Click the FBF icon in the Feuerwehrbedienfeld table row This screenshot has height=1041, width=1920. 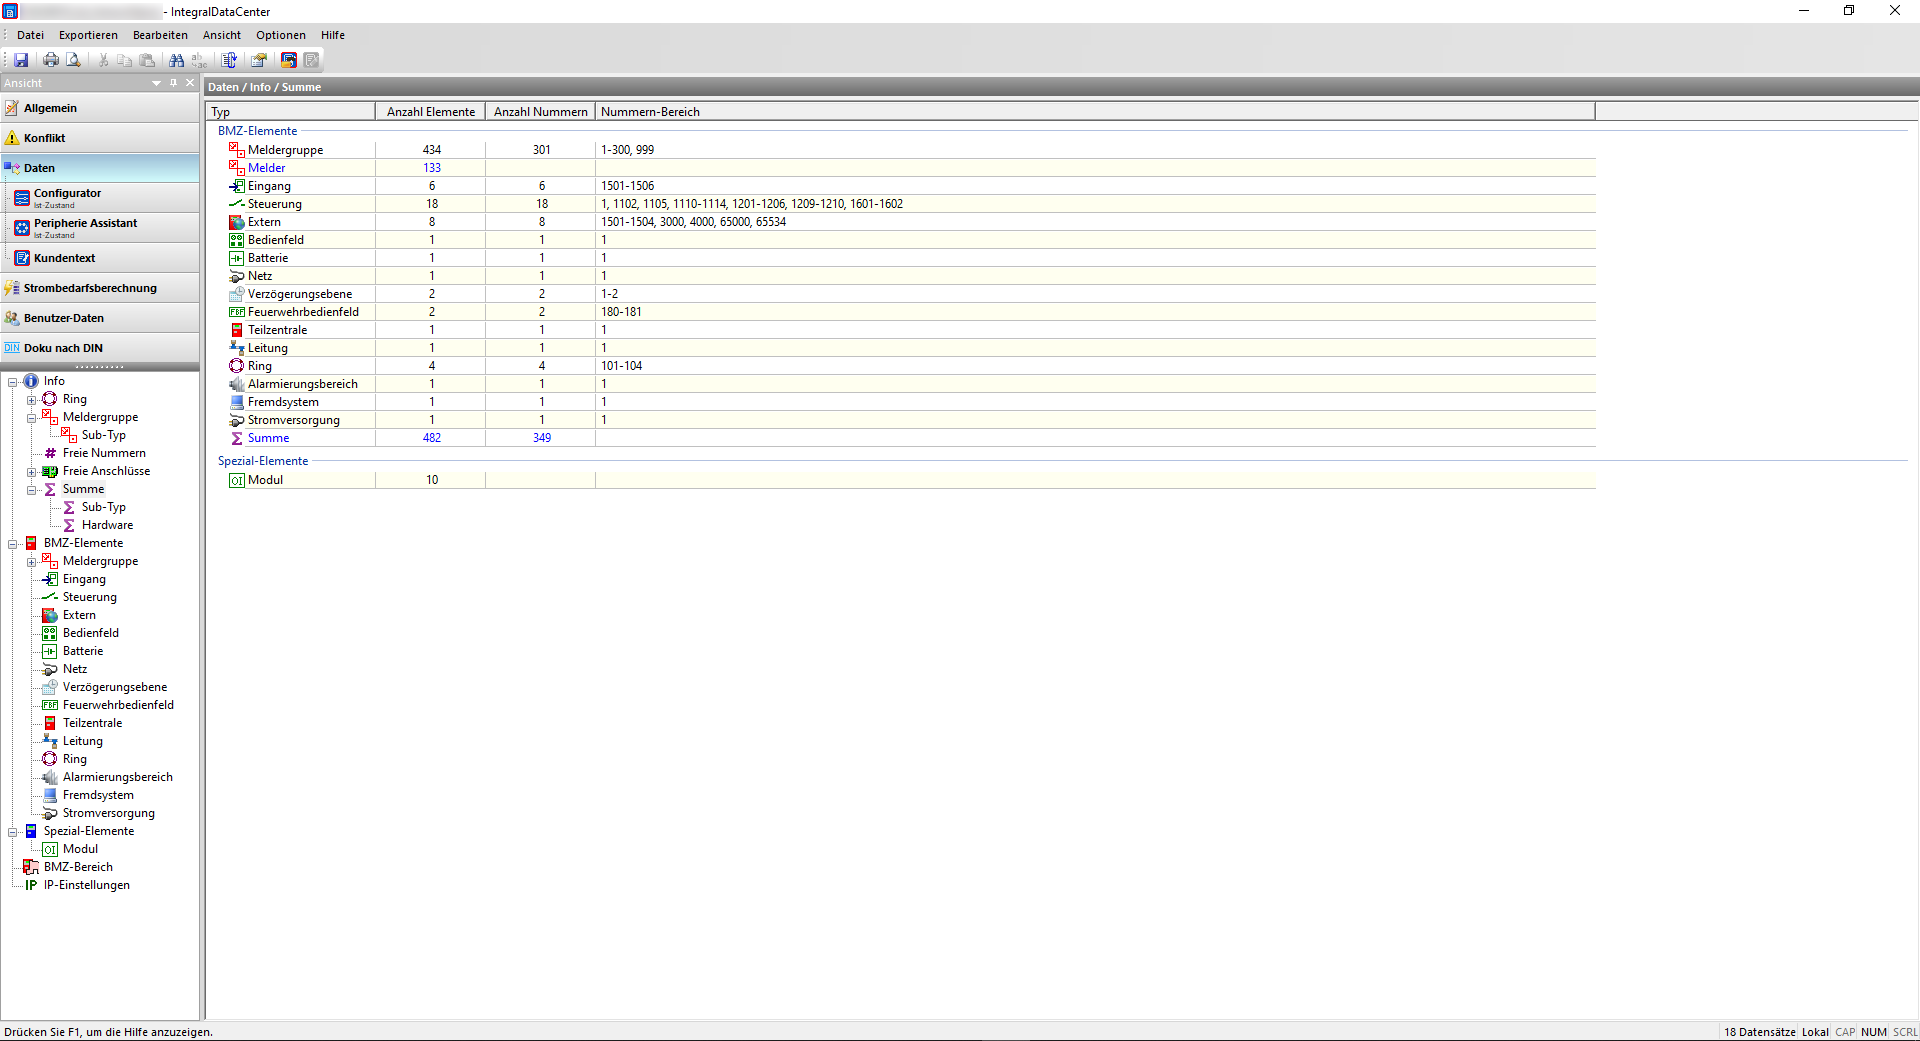pyautogui.click(x=236, y=312)
